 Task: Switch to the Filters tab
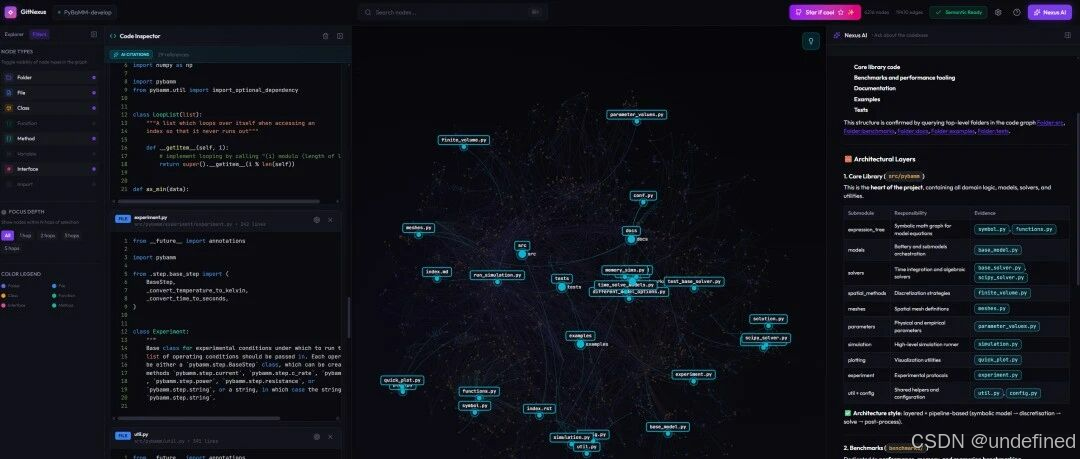(x=39, y=34)
